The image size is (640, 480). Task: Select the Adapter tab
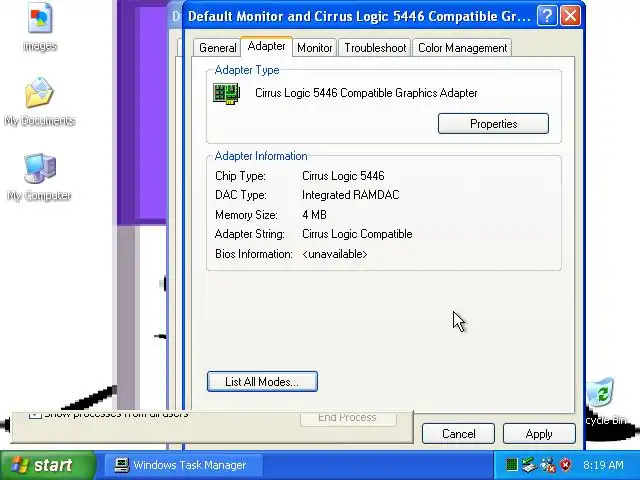[x=267, y=46]
